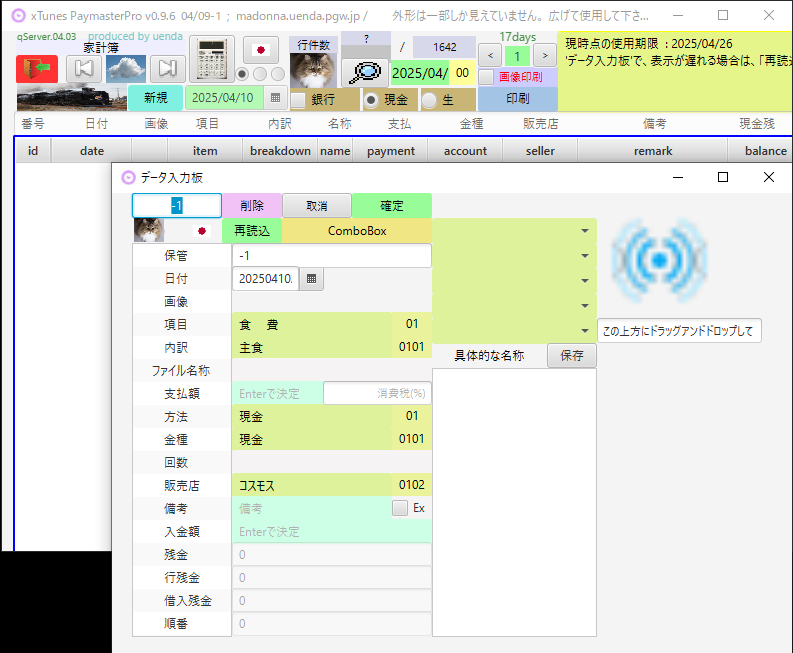
Task: Select the 現金 radio button
Action: 371,100
